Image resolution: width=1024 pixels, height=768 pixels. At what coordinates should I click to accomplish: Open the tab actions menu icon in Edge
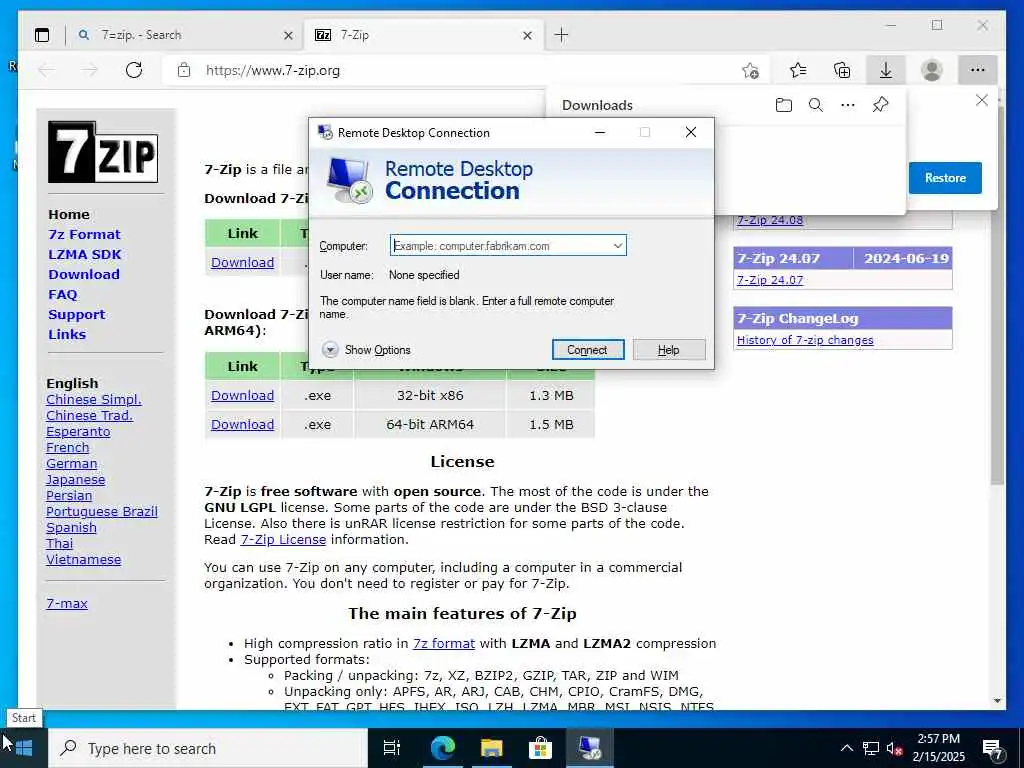42,35
